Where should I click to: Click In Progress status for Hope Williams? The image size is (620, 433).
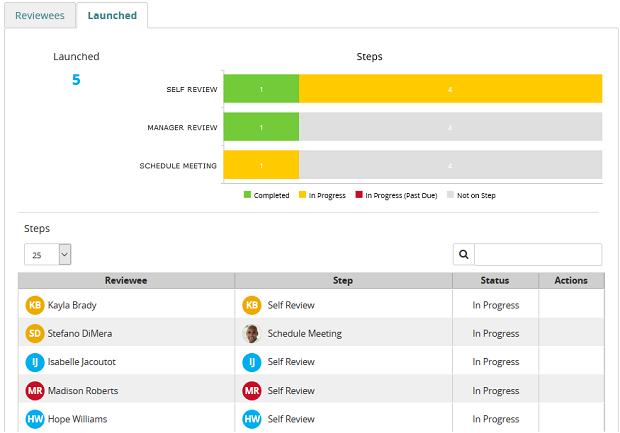(x=496, y=419)
